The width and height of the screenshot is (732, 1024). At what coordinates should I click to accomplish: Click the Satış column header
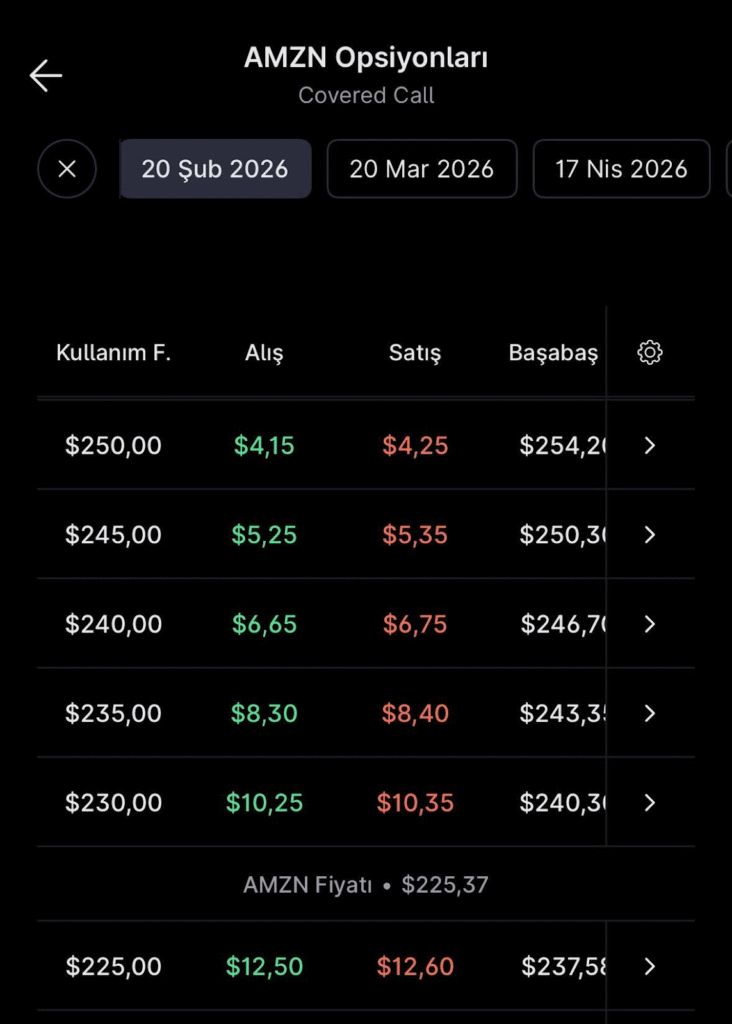click(415, 353)
